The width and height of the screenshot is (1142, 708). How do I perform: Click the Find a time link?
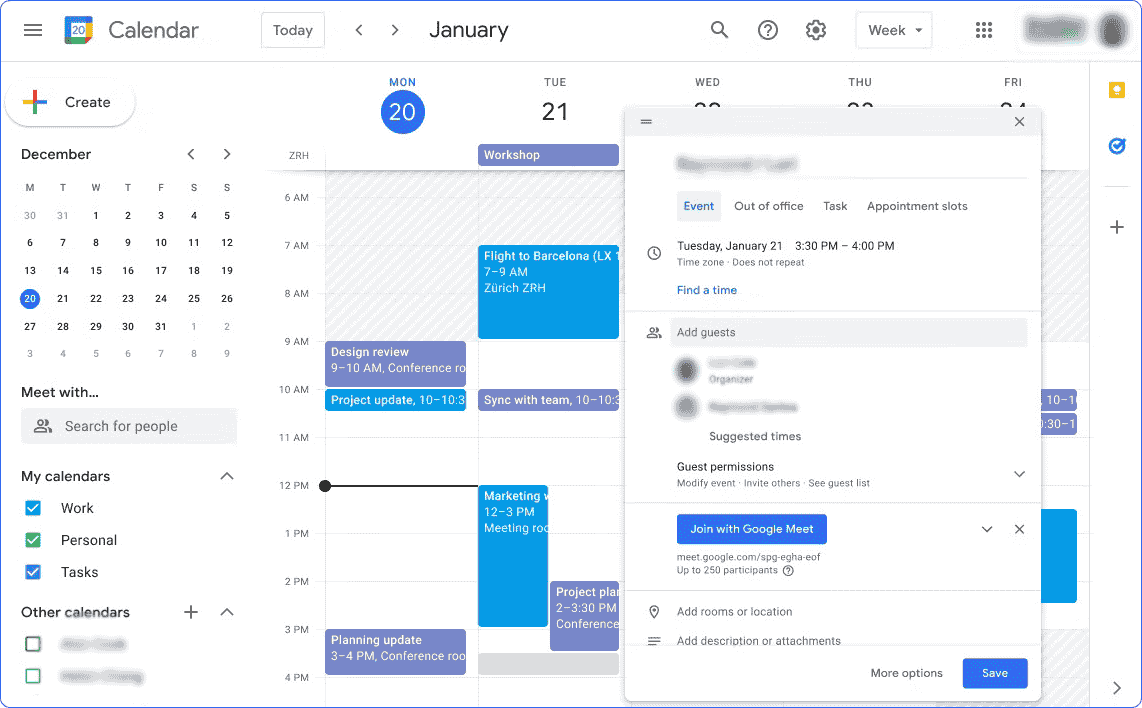pos(706,290)
